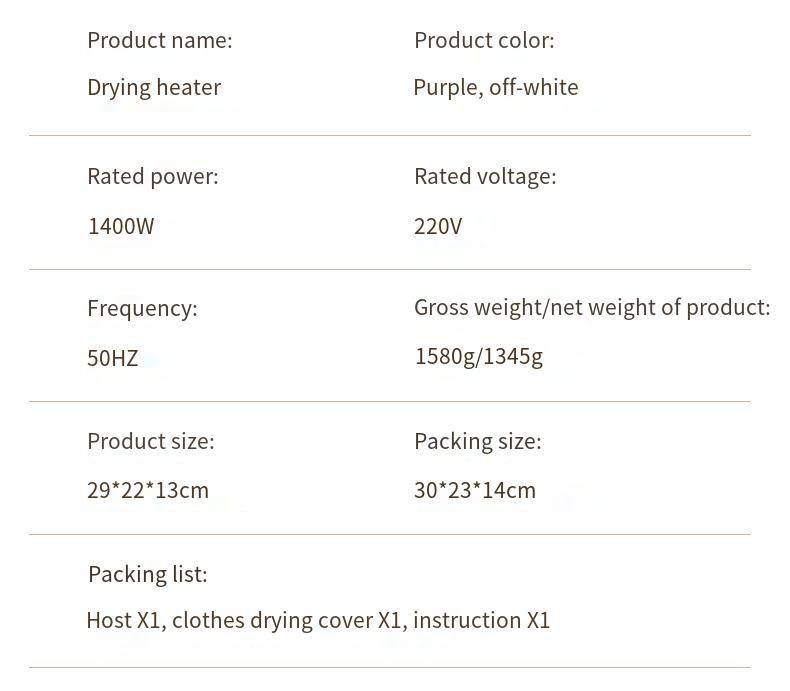Click the 'Packing list:' label
This screenshot has height=691, width=790.
coord(148,575)
